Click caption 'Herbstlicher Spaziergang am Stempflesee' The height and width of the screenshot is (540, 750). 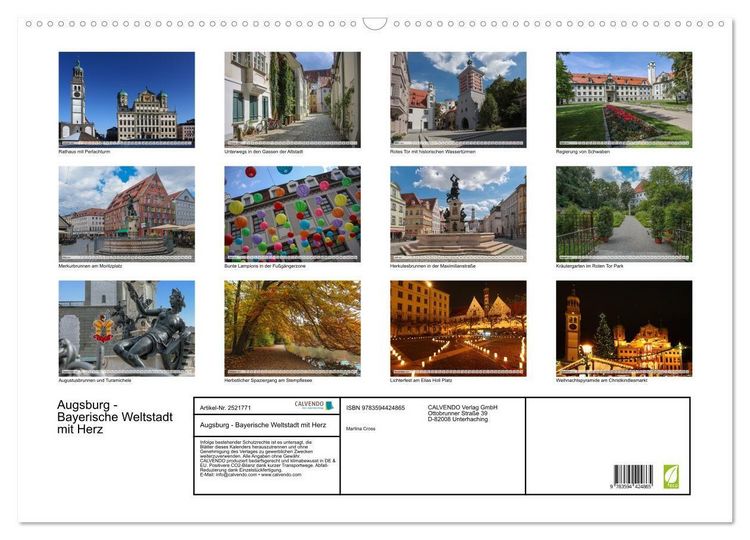tap(268, 380)
